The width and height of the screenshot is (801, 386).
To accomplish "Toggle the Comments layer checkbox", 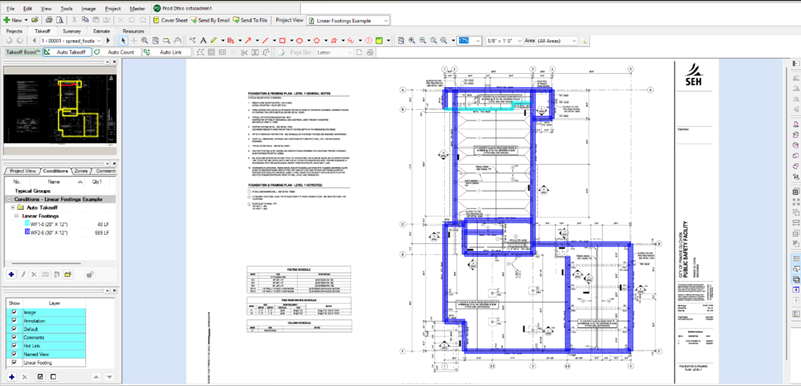I will tap(14, 337).
